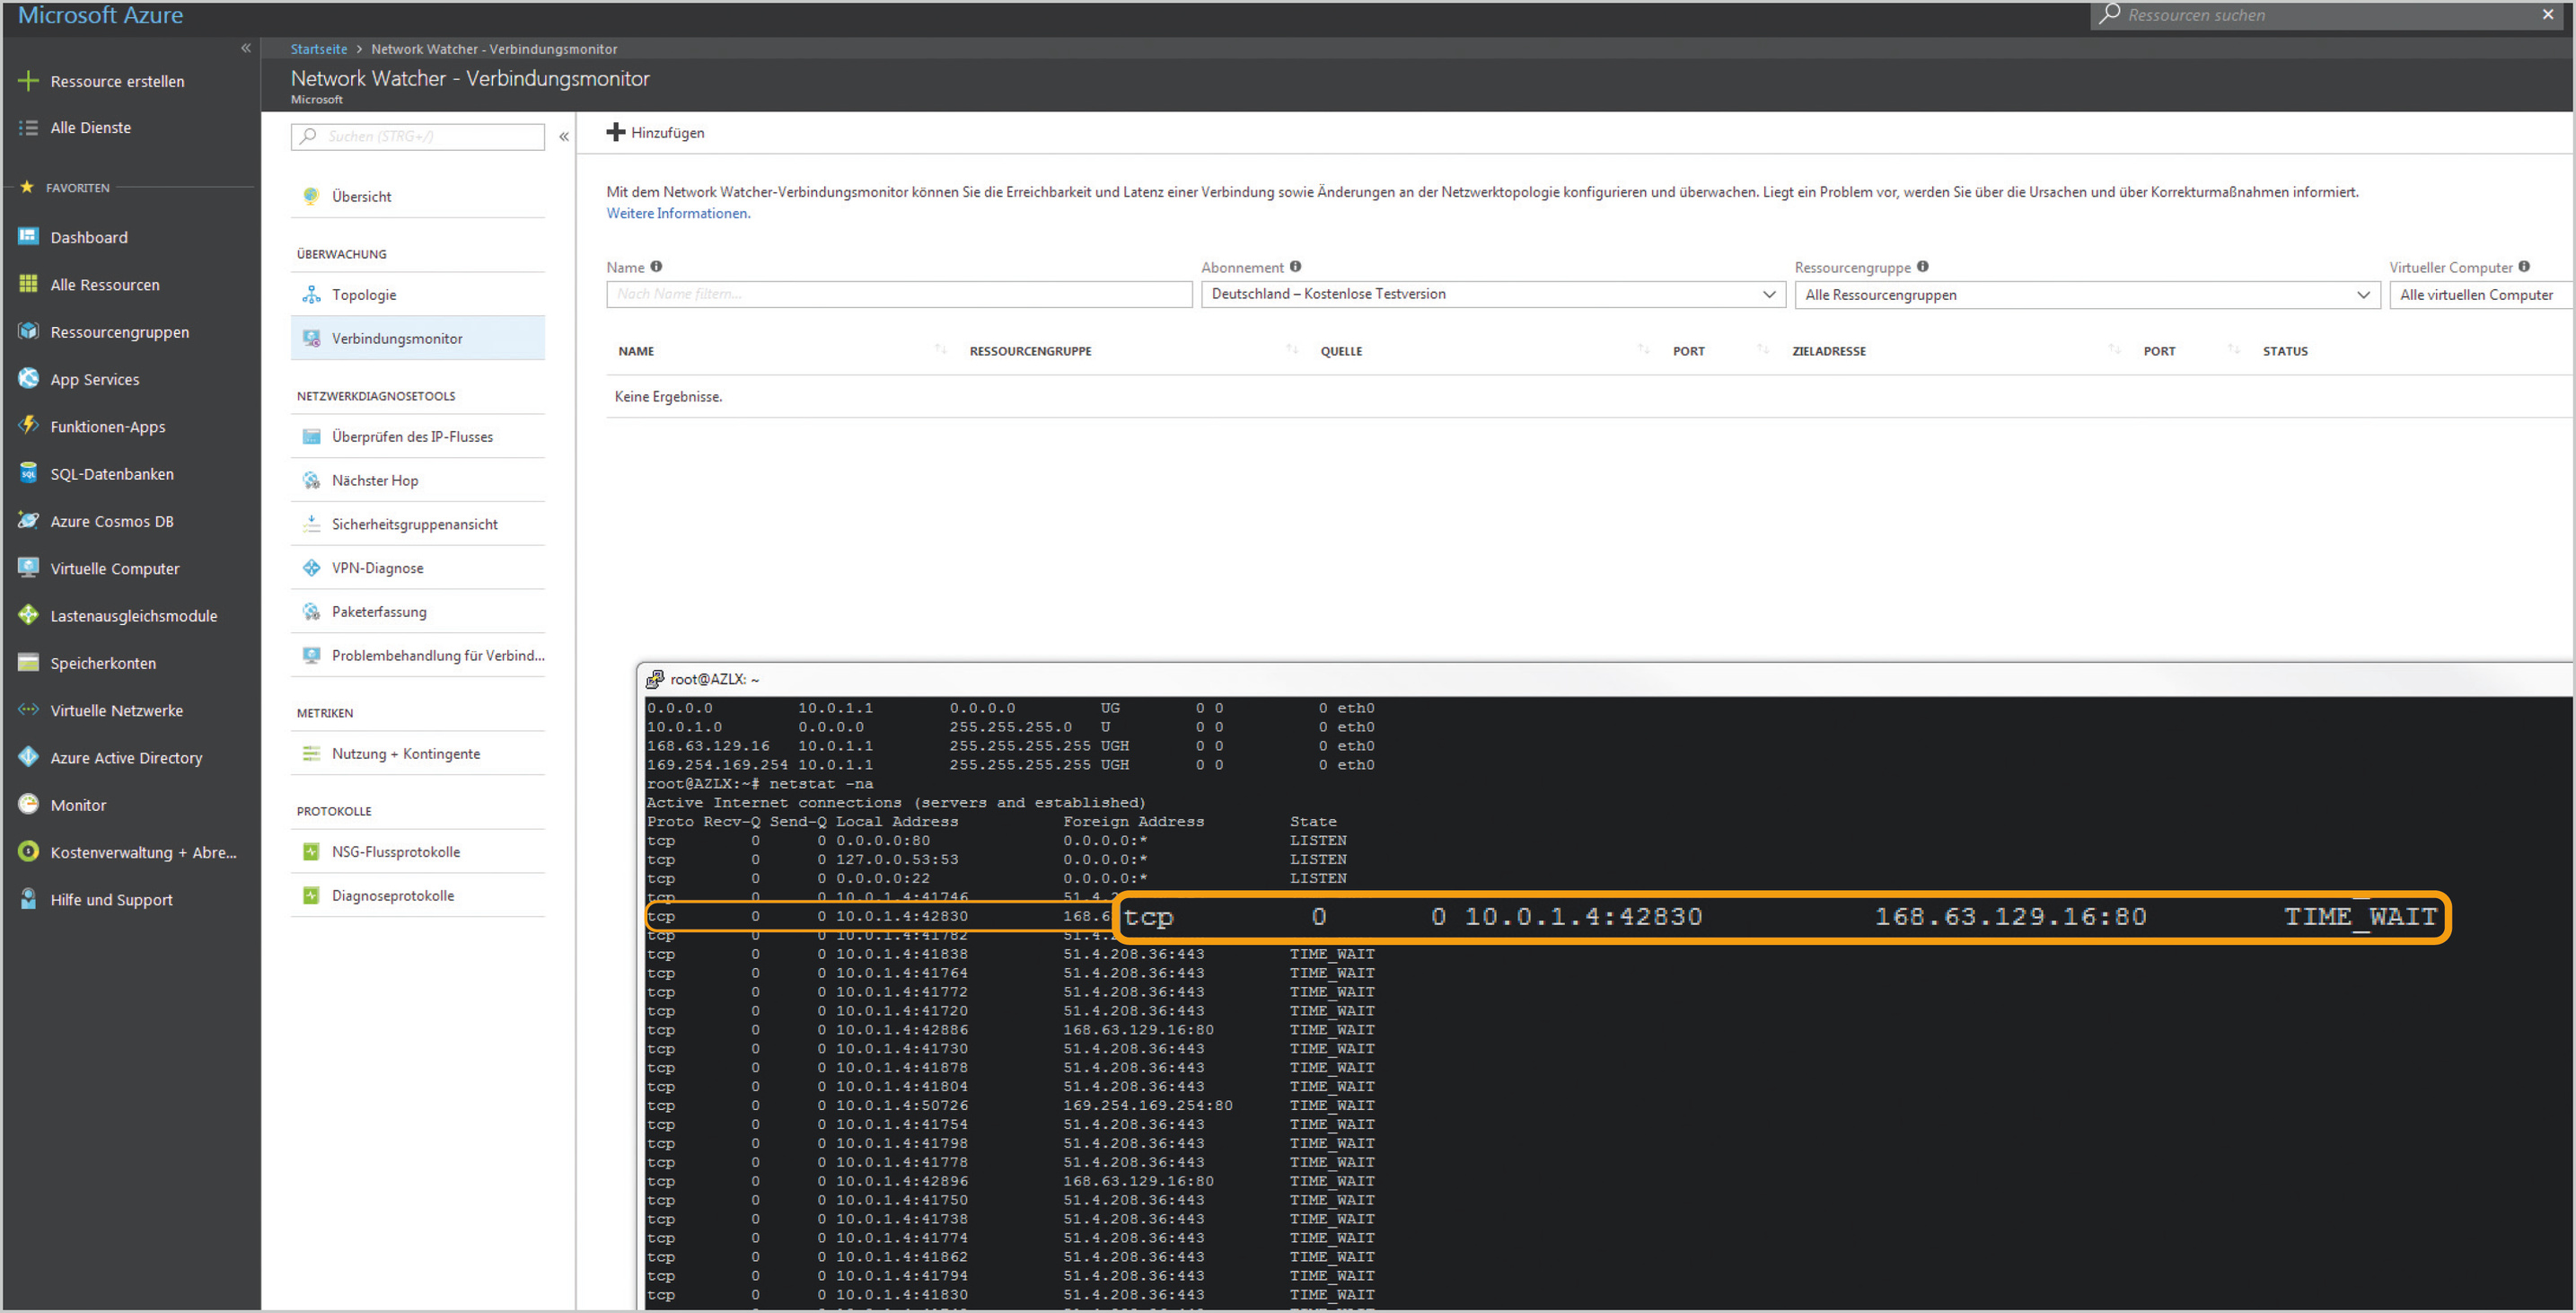The image size is (2576, 1313).
Task: Select the Azure Cosmos DB icon
Action: coord(28,521)
